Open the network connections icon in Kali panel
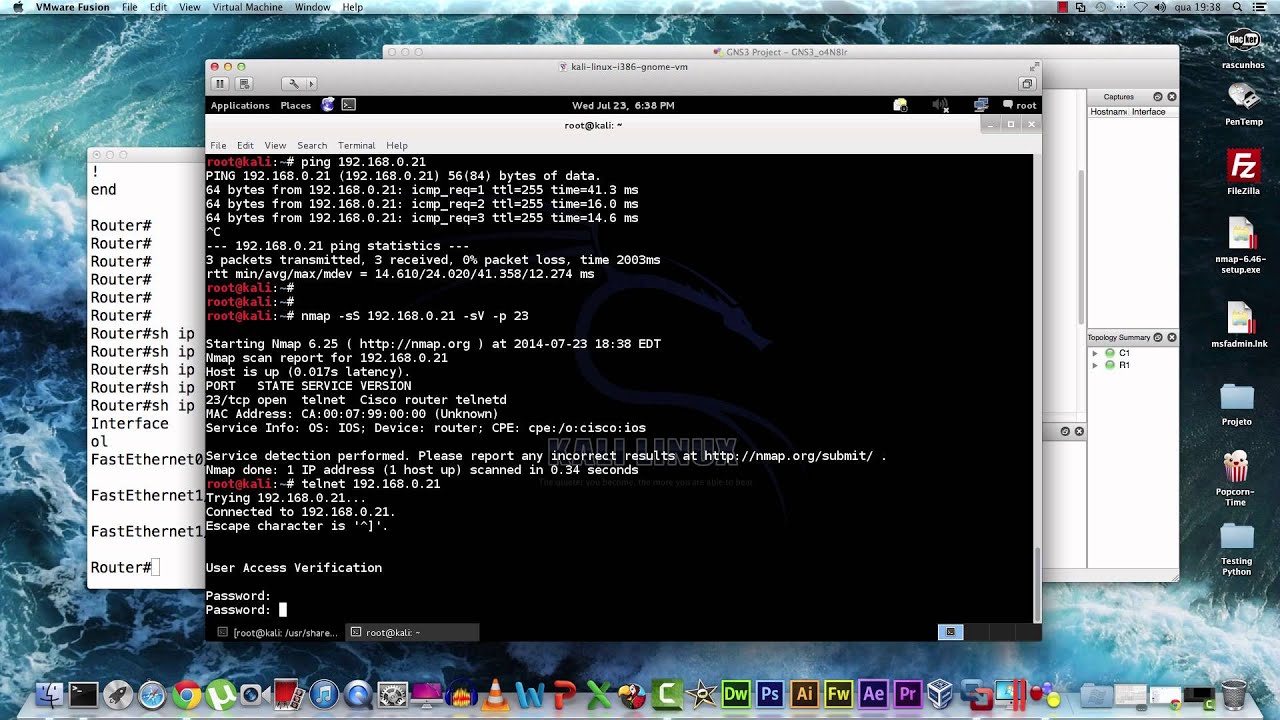1280x720 pixels. point(981,105)
